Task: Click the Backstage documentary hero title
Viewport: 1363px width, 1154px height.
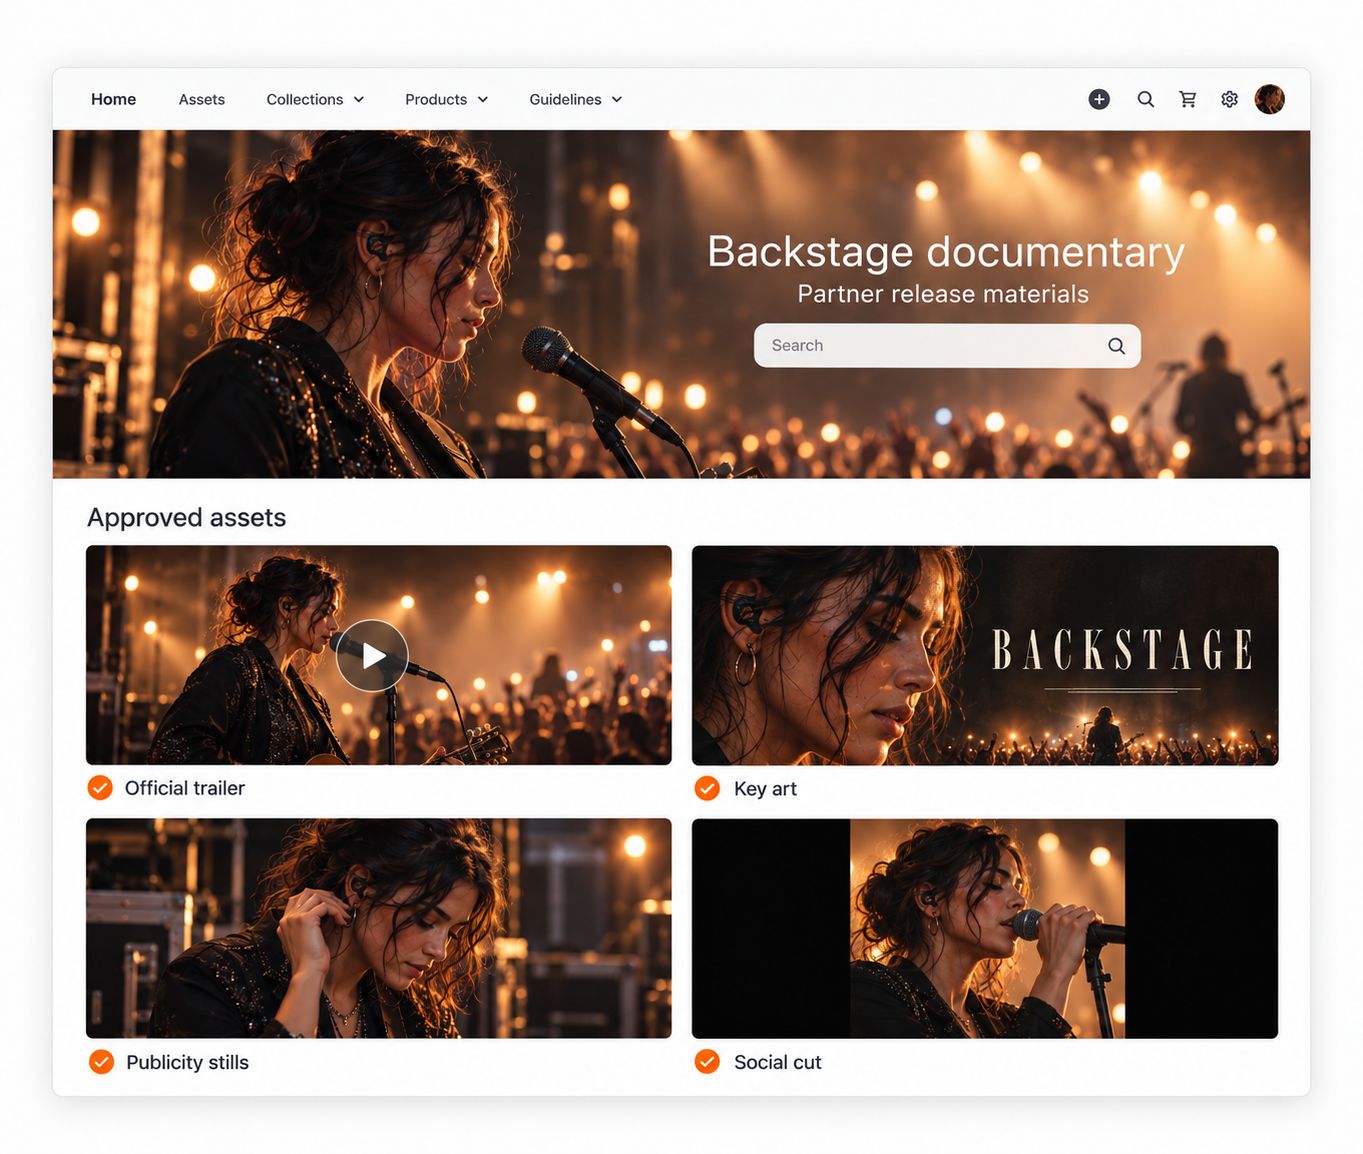Action: pyautogui.click(x=946, y=252)
